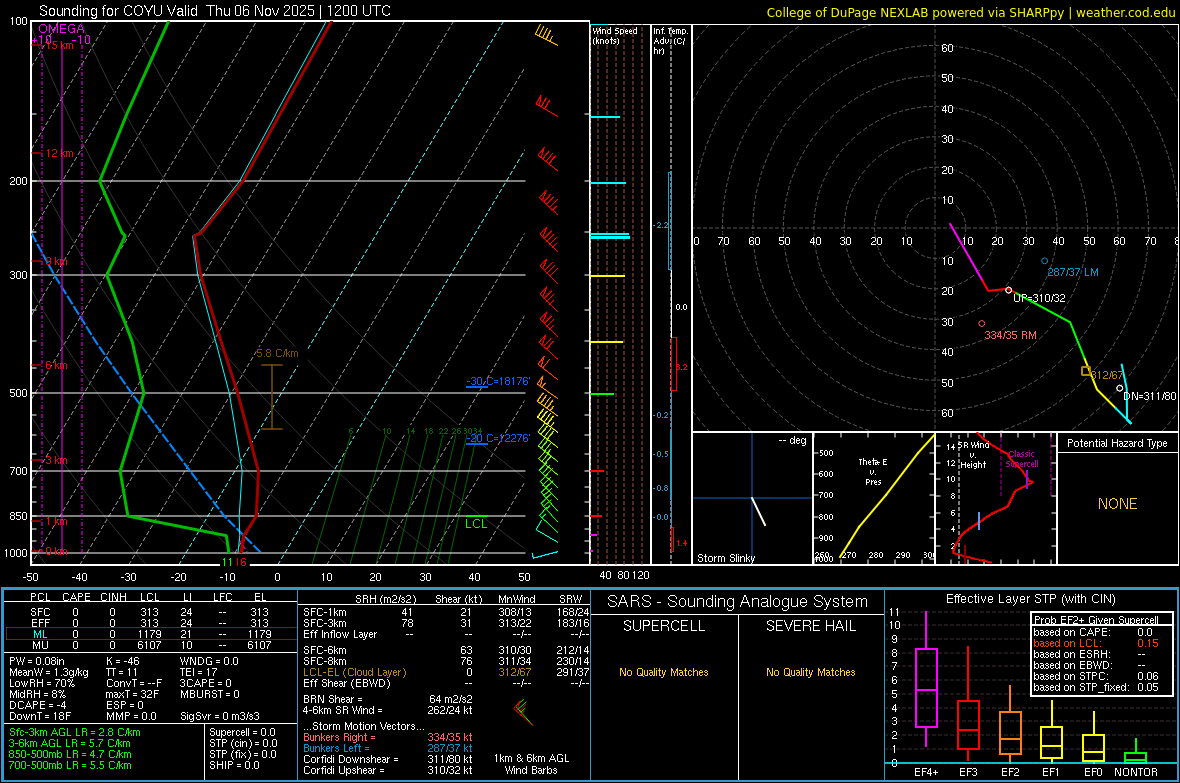Click the white Storm Slinky line
Image resolution: width=1180 pixels, height=783 pixels.
[x=759, y=511]
